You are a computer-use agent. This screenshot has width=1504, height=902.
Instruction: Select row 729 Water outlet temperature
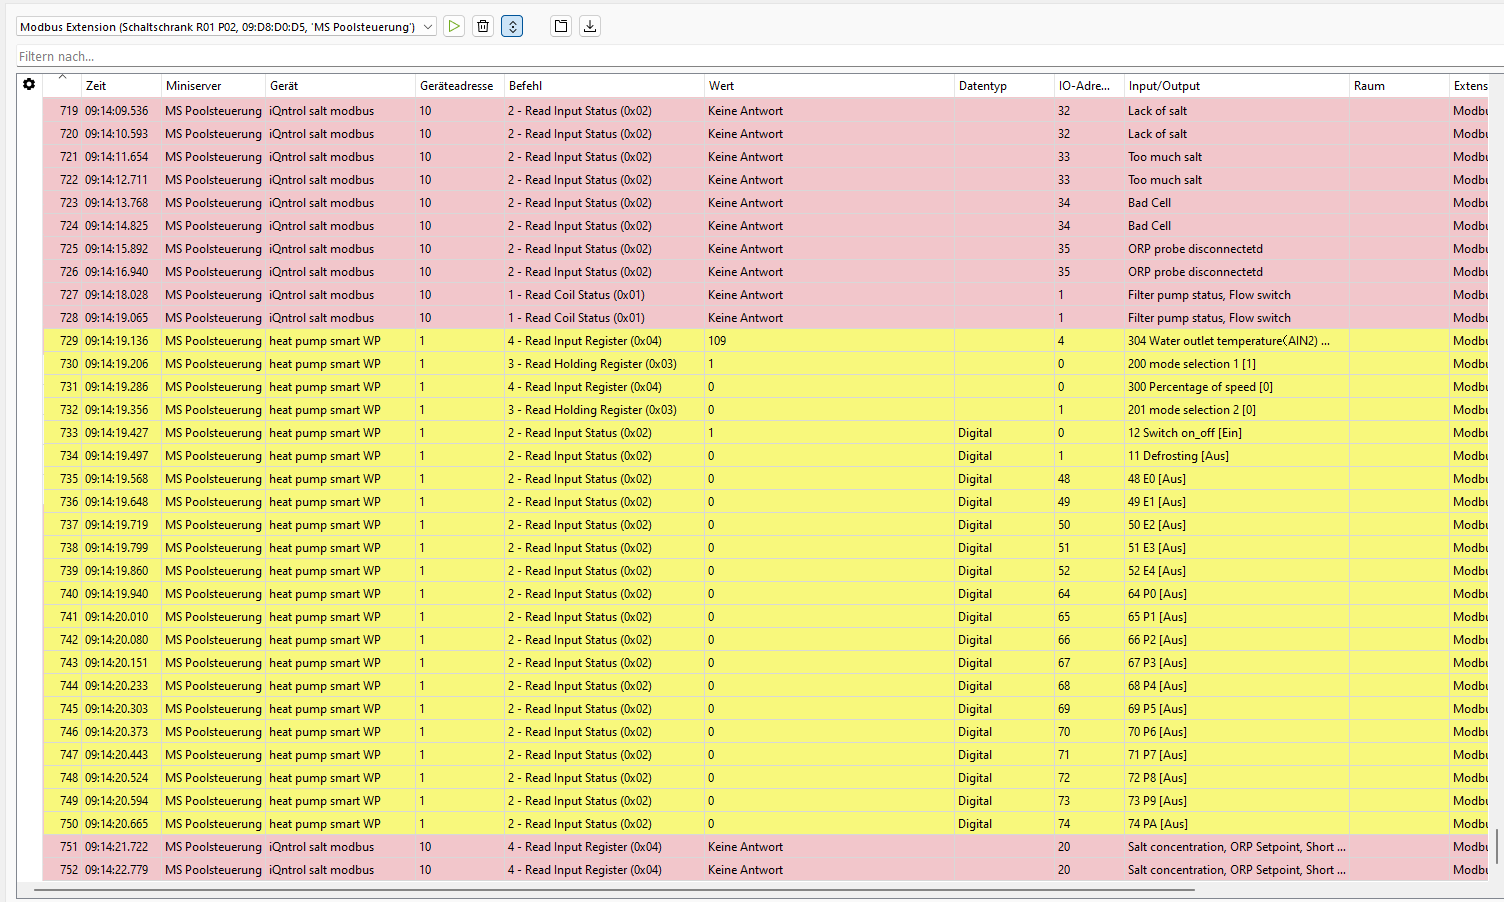click(x=1228, y=341)
